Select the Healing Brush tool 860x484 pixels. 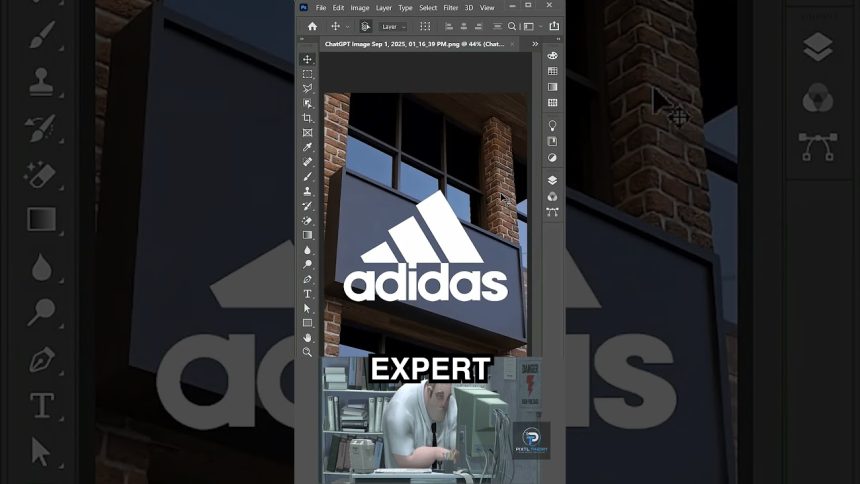click(307, 162)
